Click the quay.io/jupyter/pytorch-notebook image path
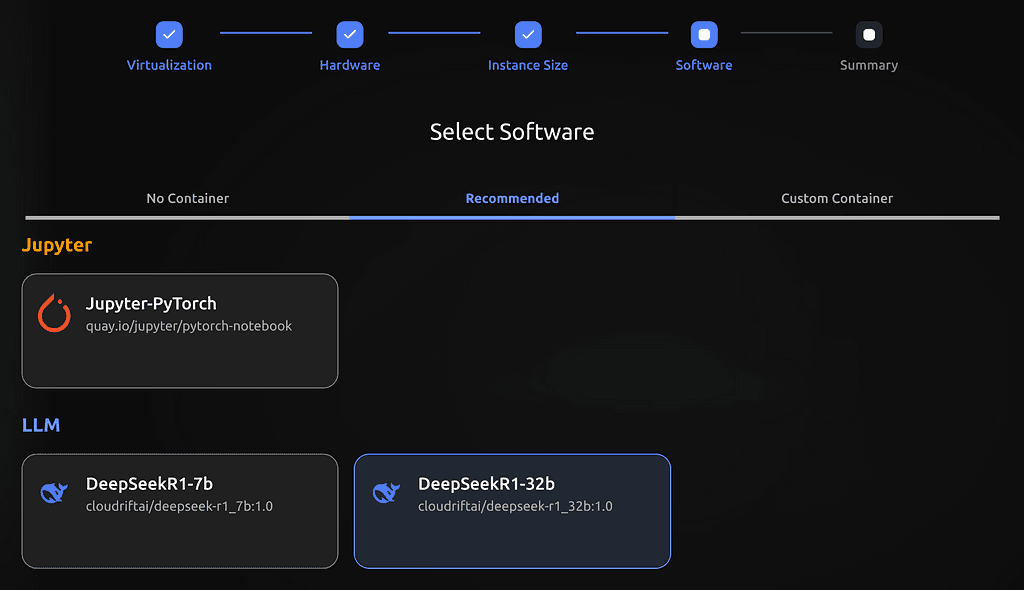This screenshot has height=590, width=1024. click(189, 326)
